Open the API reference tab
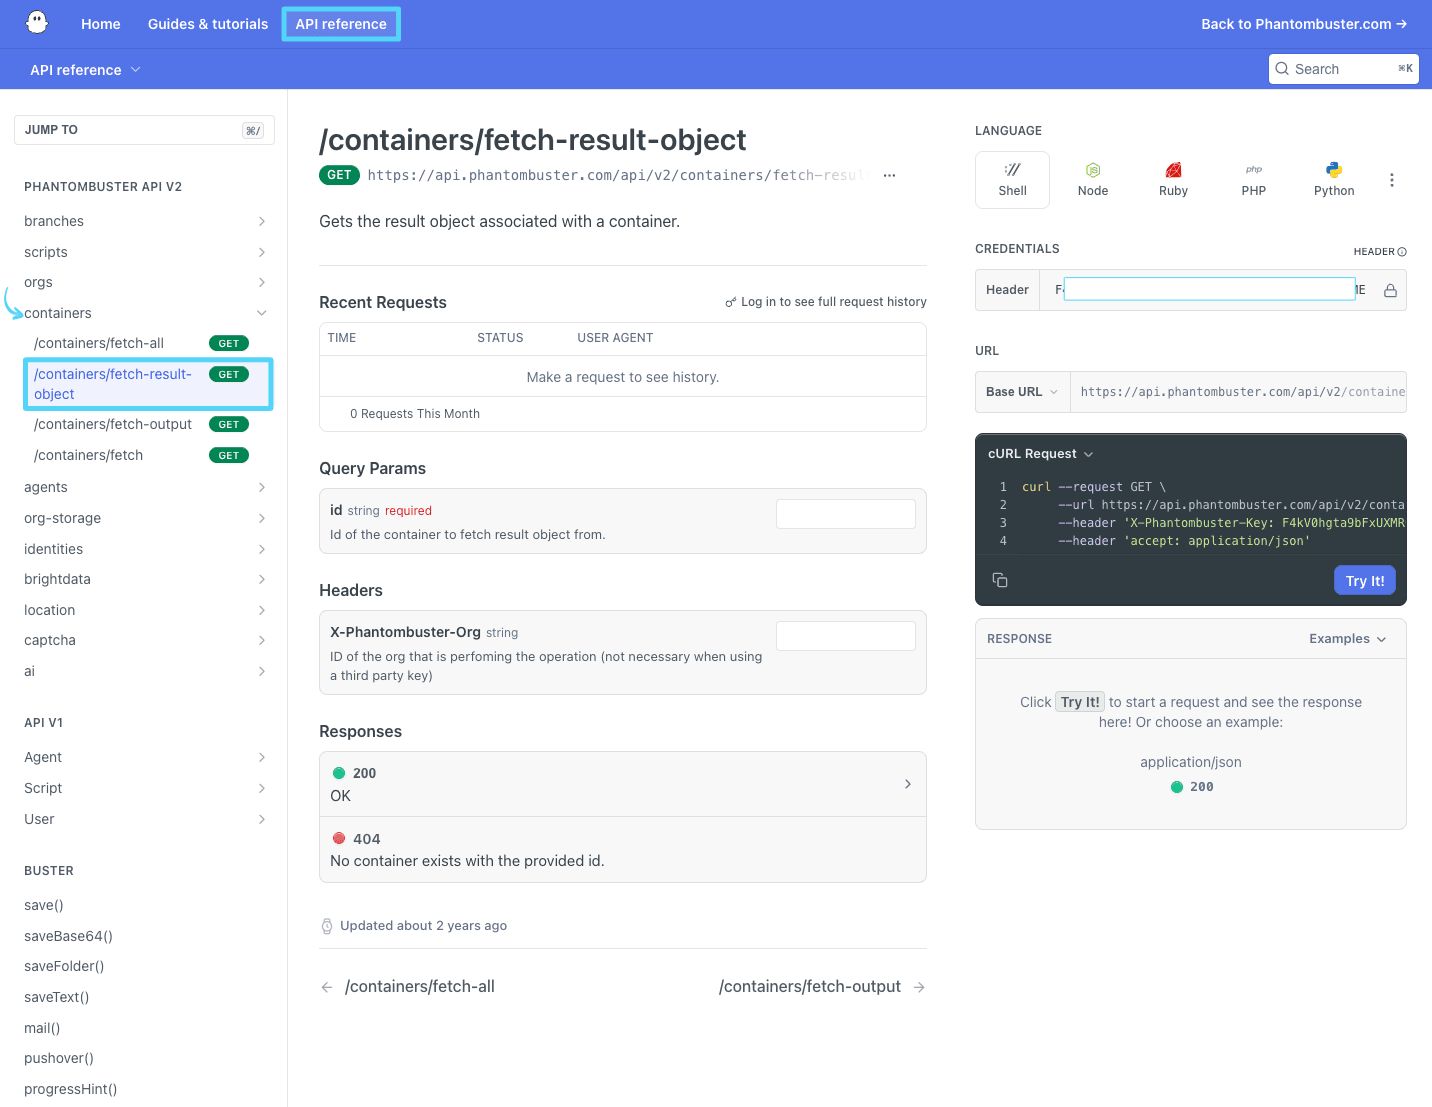 (x=341, y=24)
